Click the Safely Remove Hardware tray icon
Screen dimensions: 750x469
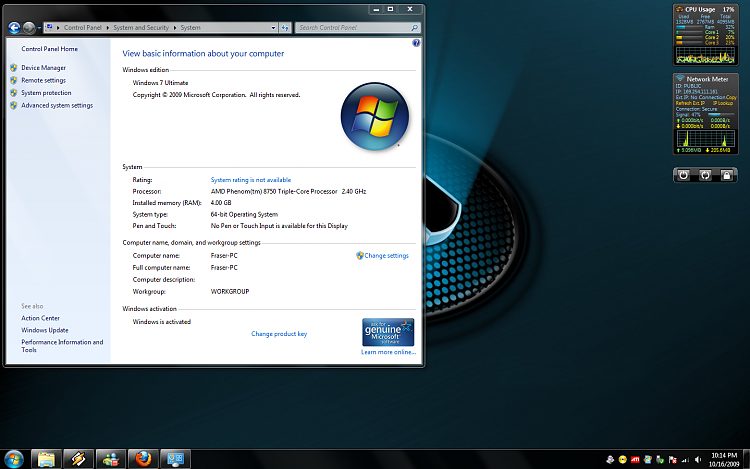click(x=660, y=460)
